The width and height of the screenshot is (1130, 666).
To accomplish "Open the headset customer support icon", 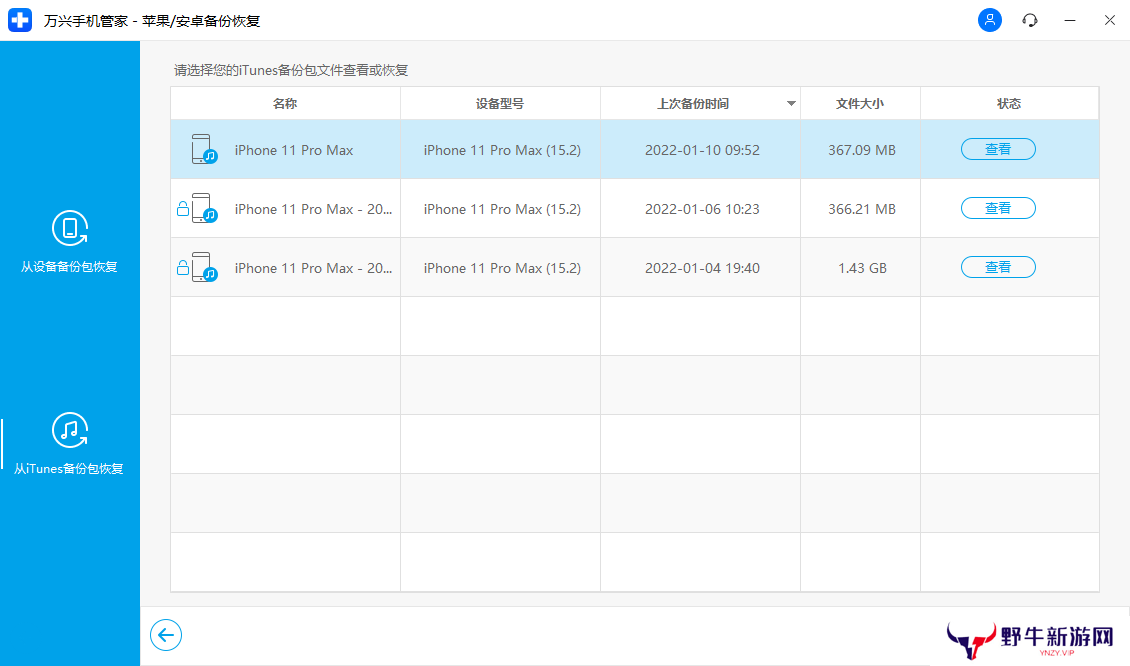I will pyautogui.click(x=1030, y=20).
